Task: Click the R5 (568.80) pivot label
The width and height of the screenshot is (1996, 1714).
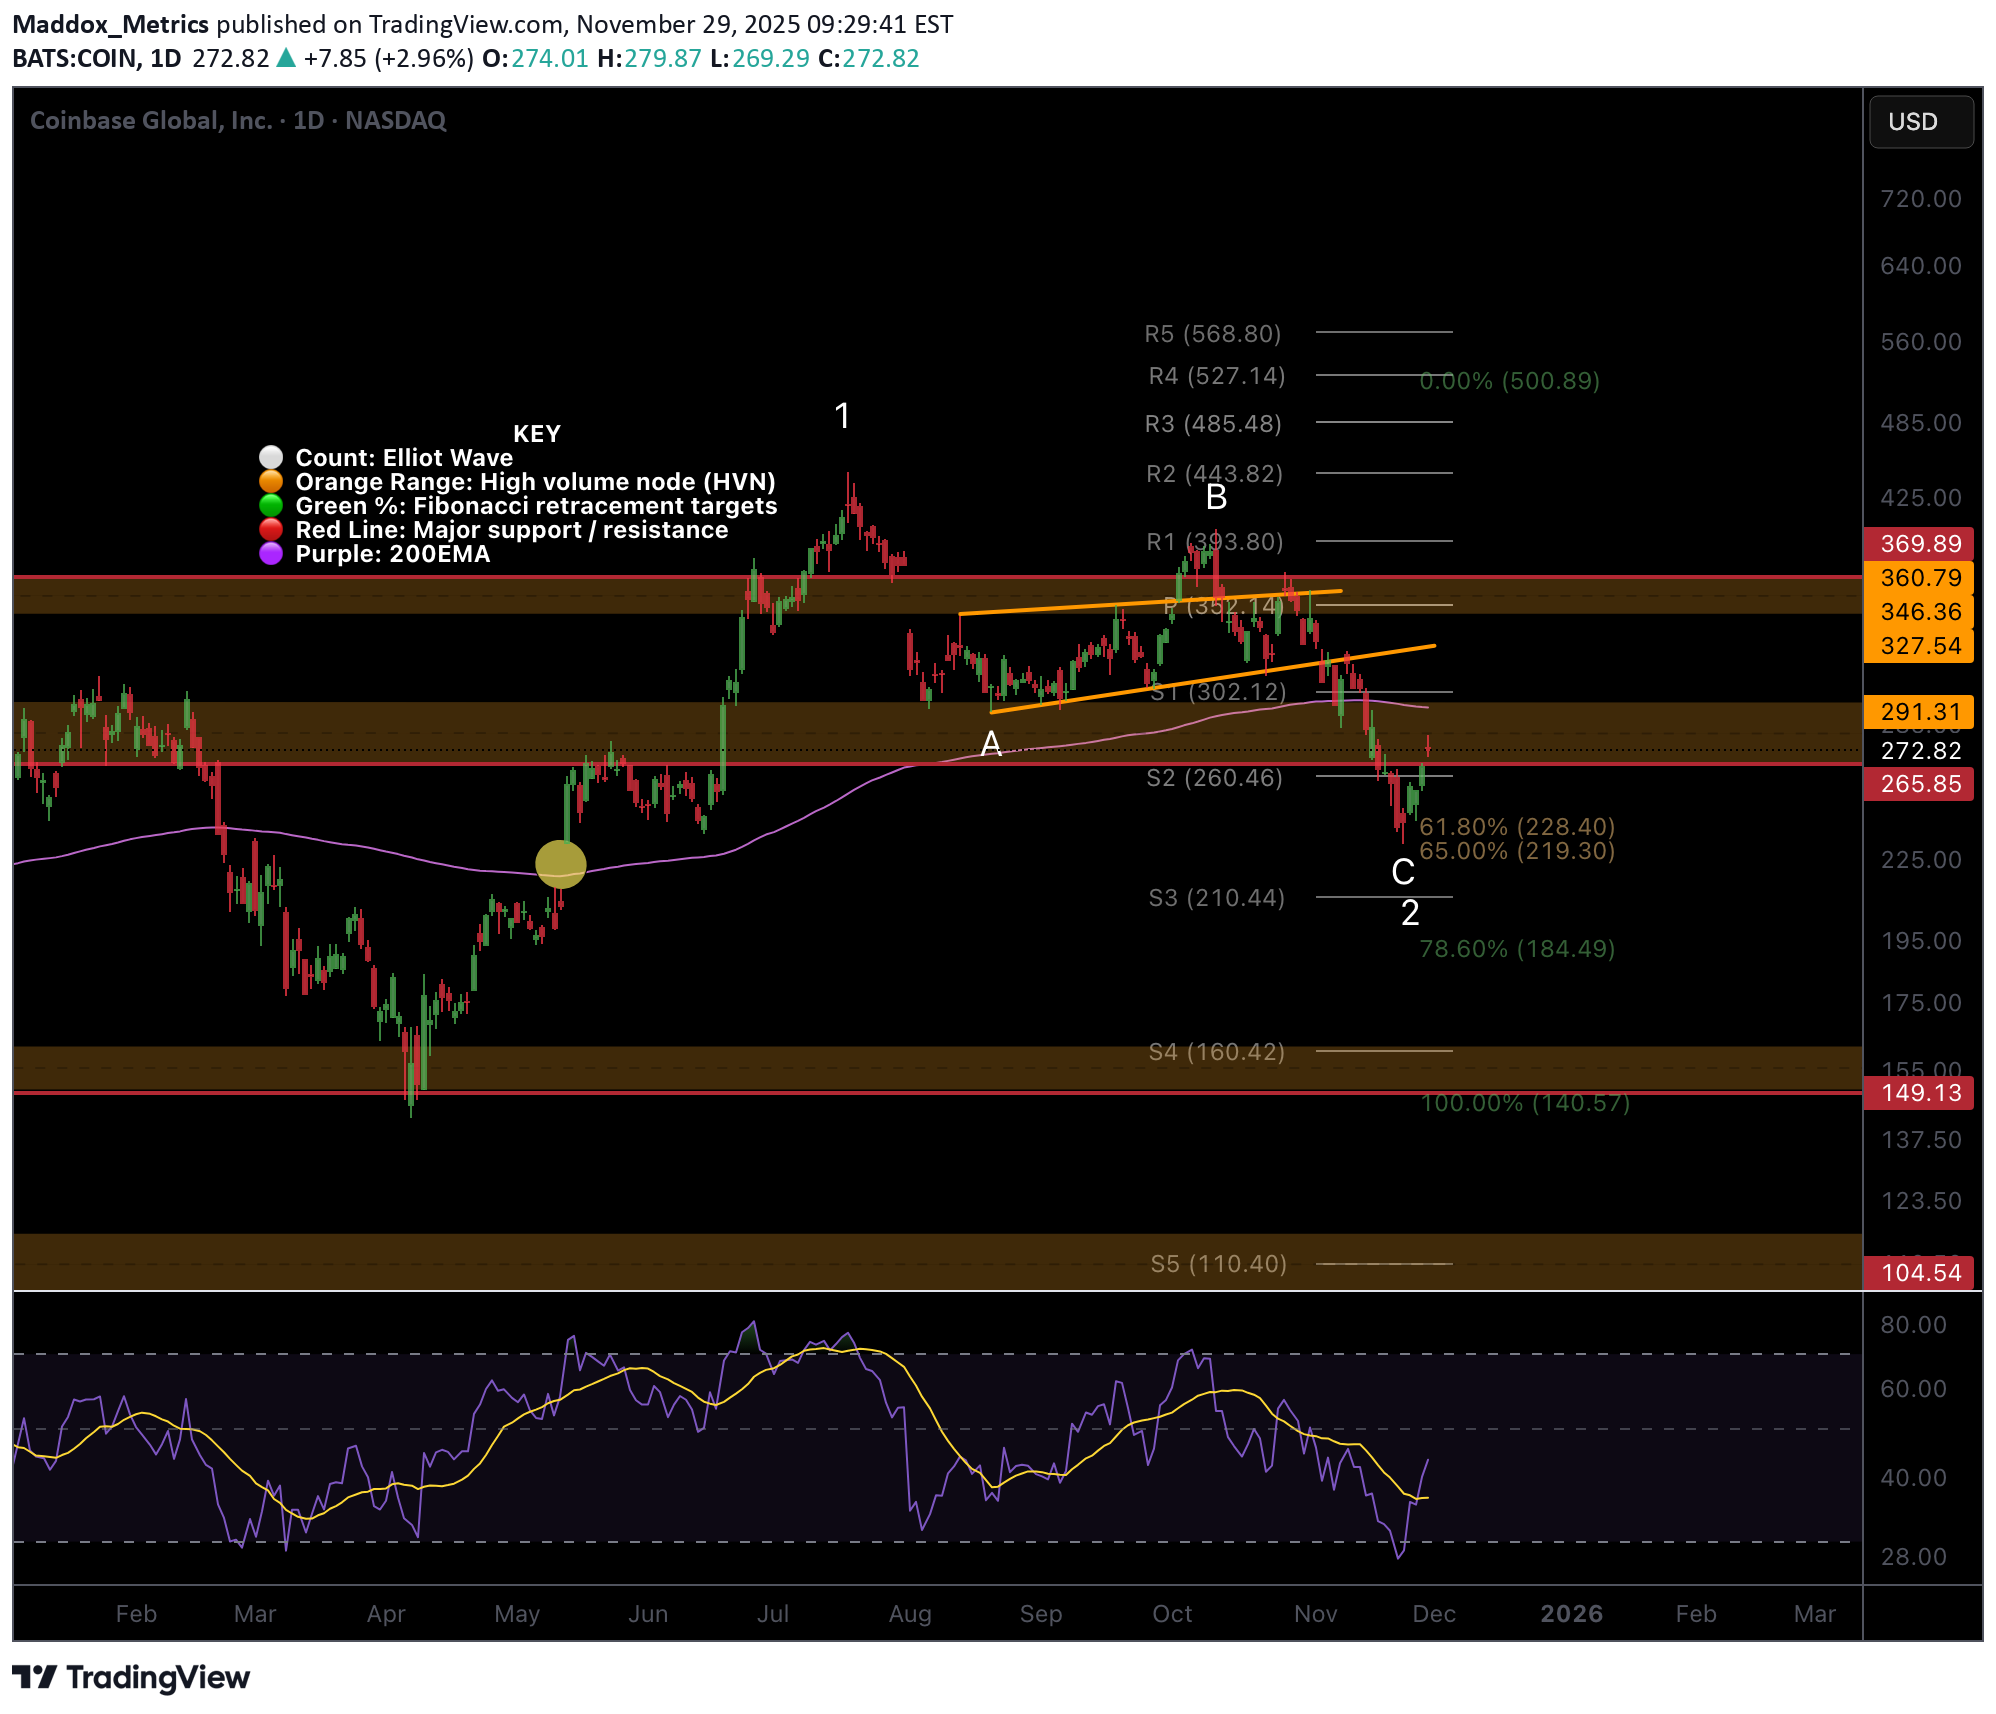Action: pos(1212,334)
